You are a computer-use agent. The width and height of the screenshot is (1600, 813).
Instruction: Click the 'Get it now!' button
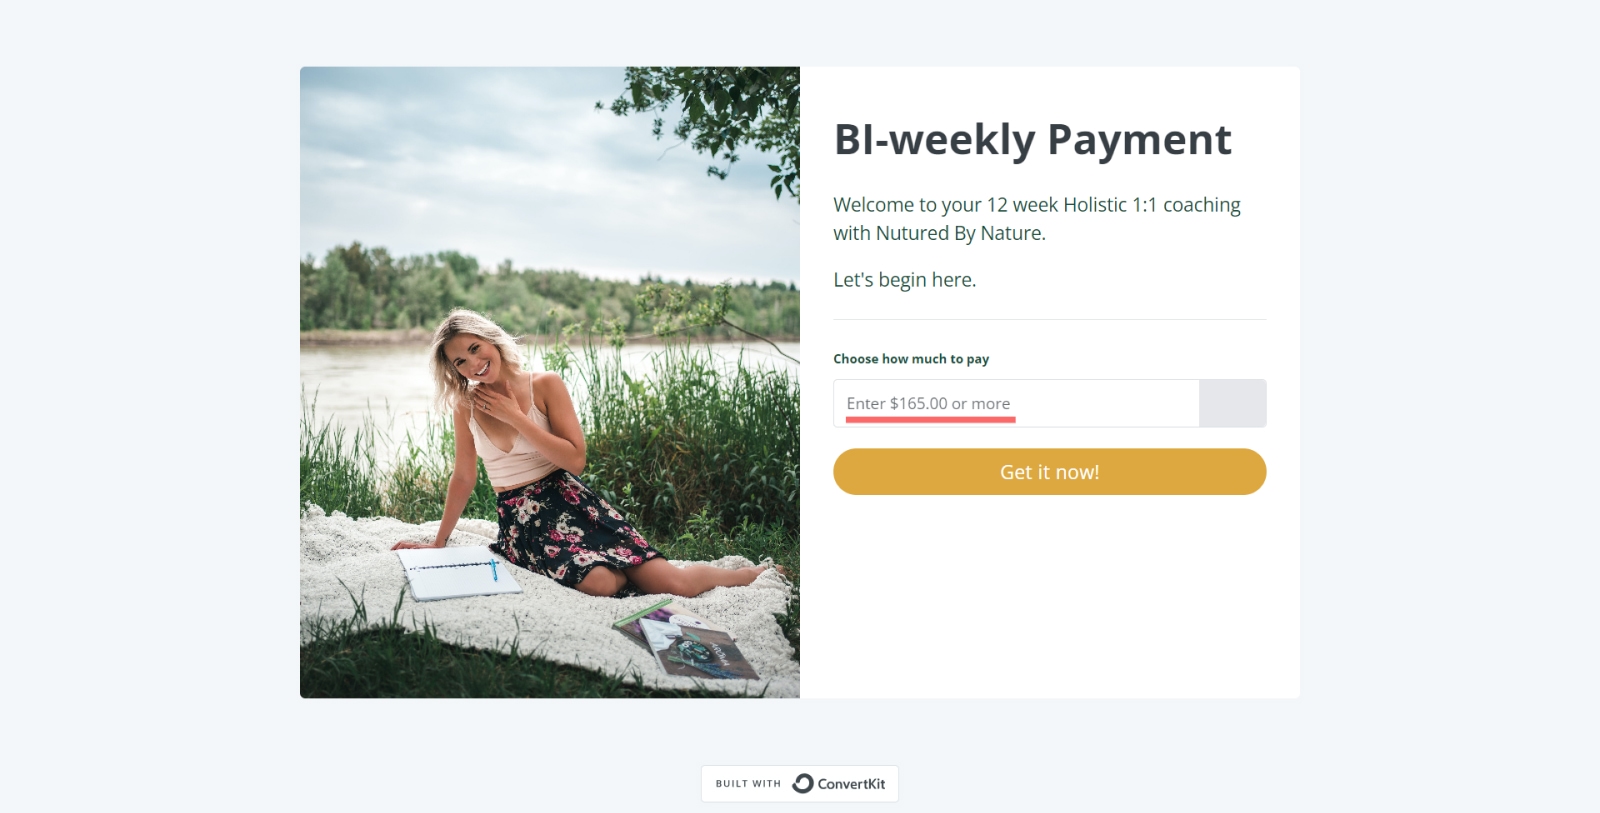coord(1050,472)
